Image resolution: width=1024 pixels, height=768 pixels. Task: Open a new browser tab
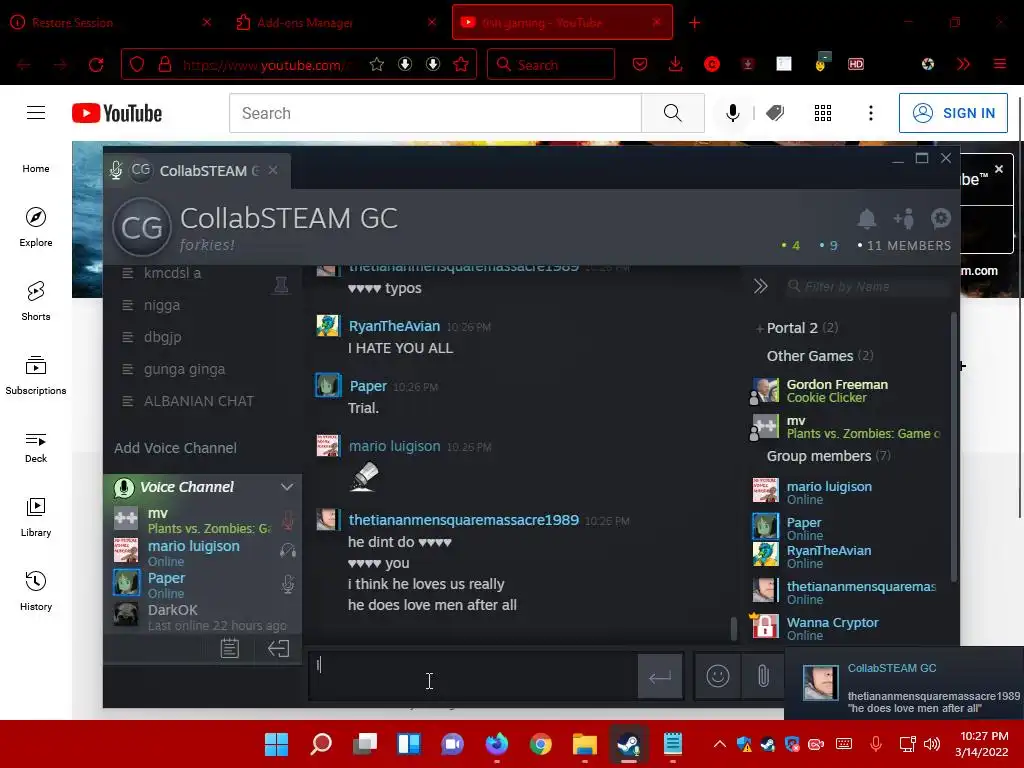point(694,24)
